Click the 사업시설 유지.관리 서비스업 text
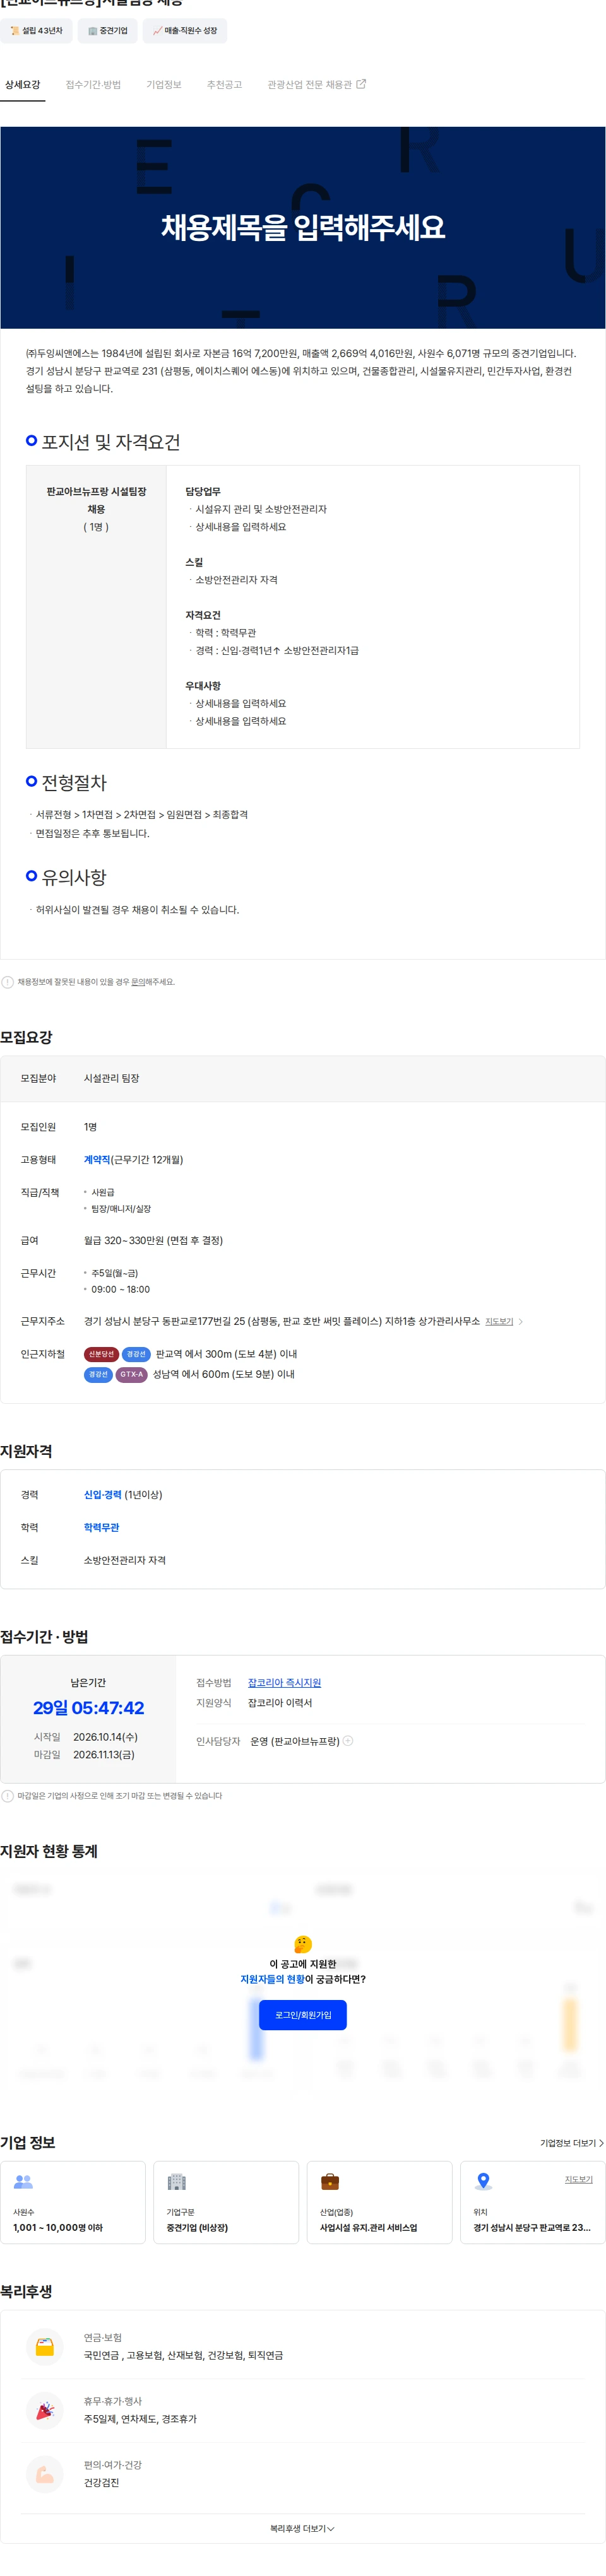Viewport: 606px width, 2576px height. (x=369, y=2228)
